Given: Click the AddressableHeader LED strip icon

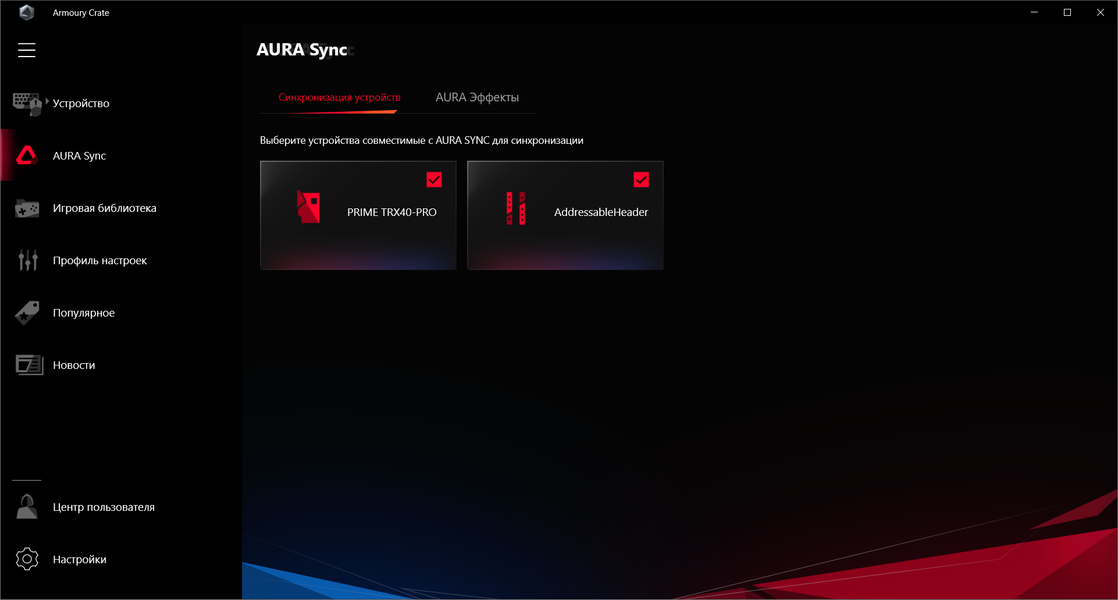Looking at the screenshot, I should point(516,208).
